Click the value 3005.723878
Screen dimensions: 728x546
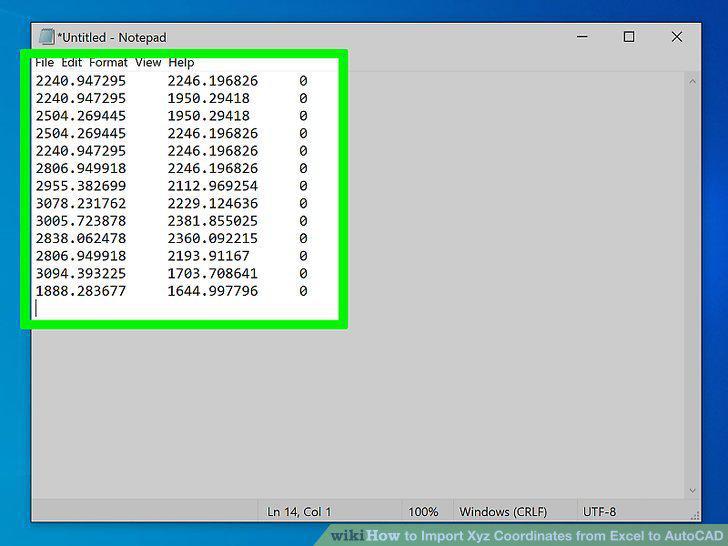(81, 221)
